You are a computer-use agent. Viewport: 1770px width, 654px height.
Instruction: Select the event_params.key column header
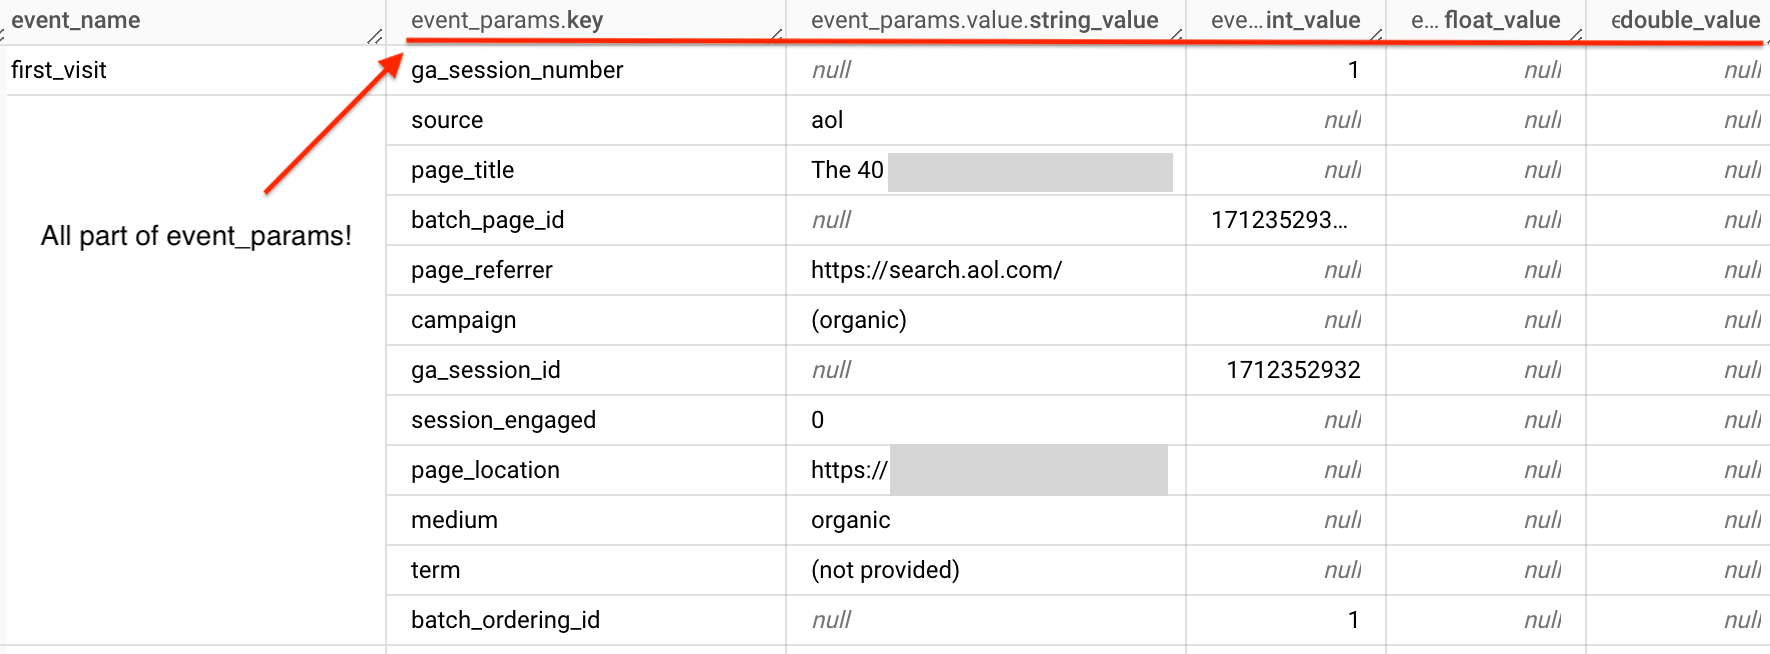click(507, 20)
